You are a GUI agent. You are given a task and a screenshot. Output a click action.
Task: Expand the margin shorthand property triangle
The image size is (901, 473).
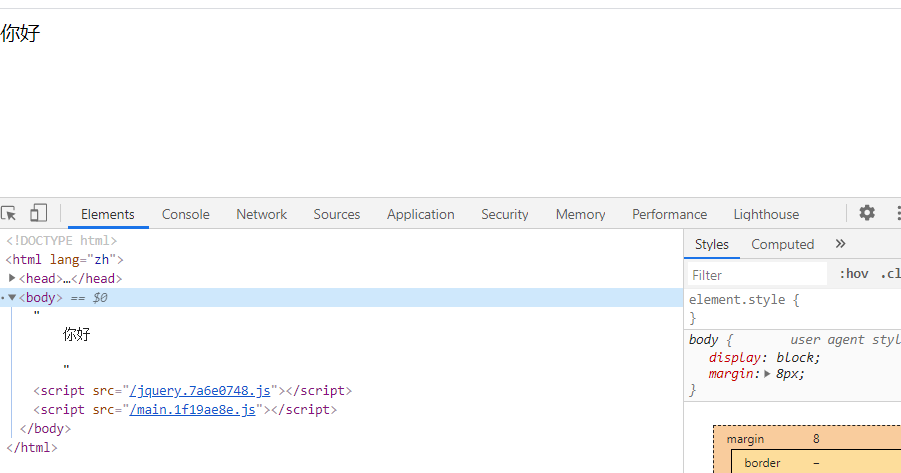coord(767,374)
